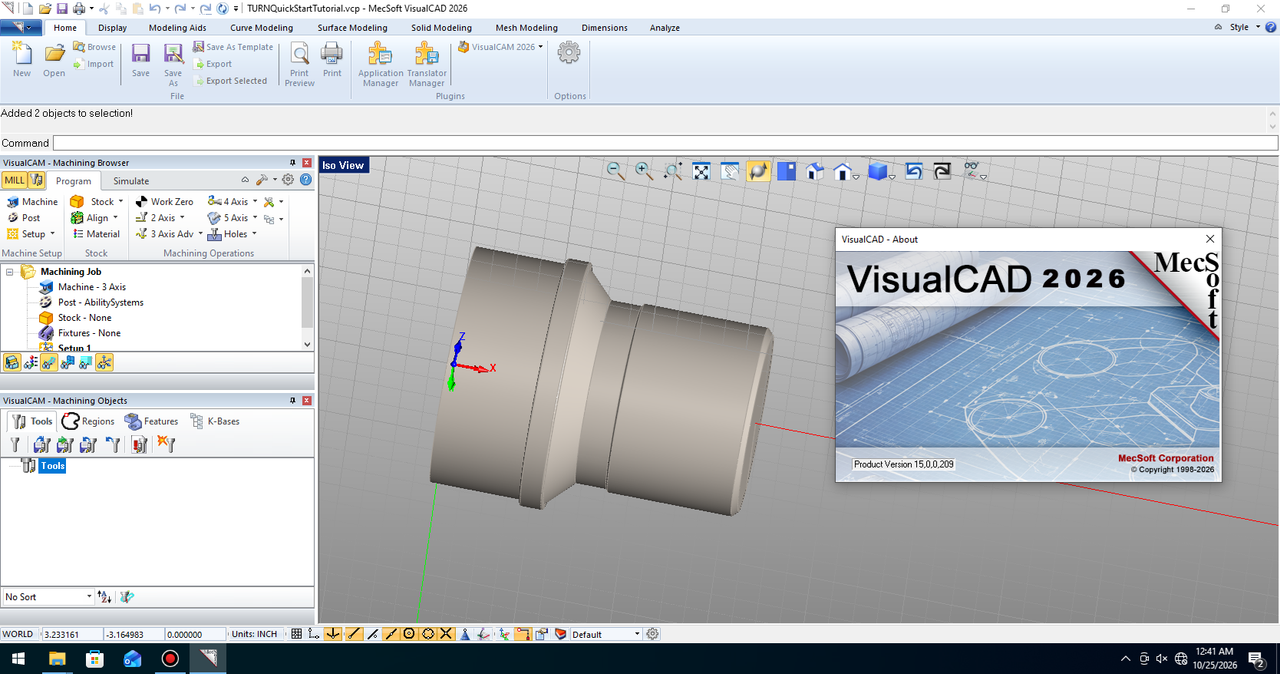The height and width of the screenshot is (674, 1280).
Task: Collapse the Machining Job tree node
Action: (9, 272)
